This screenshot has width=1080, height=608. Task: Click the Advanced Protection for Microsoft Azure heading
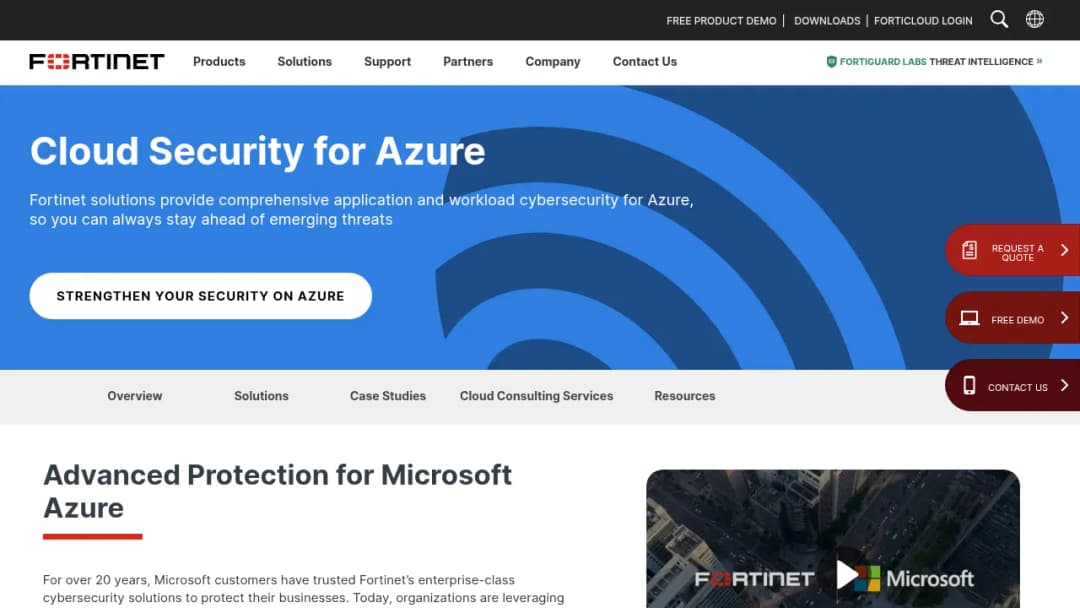point(277,491)
